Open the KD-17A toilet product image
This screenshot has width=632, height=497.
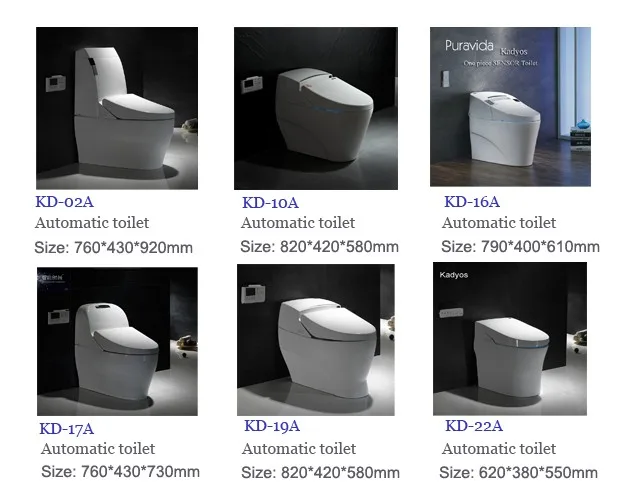pyautogui.click(x=117, y=341)
